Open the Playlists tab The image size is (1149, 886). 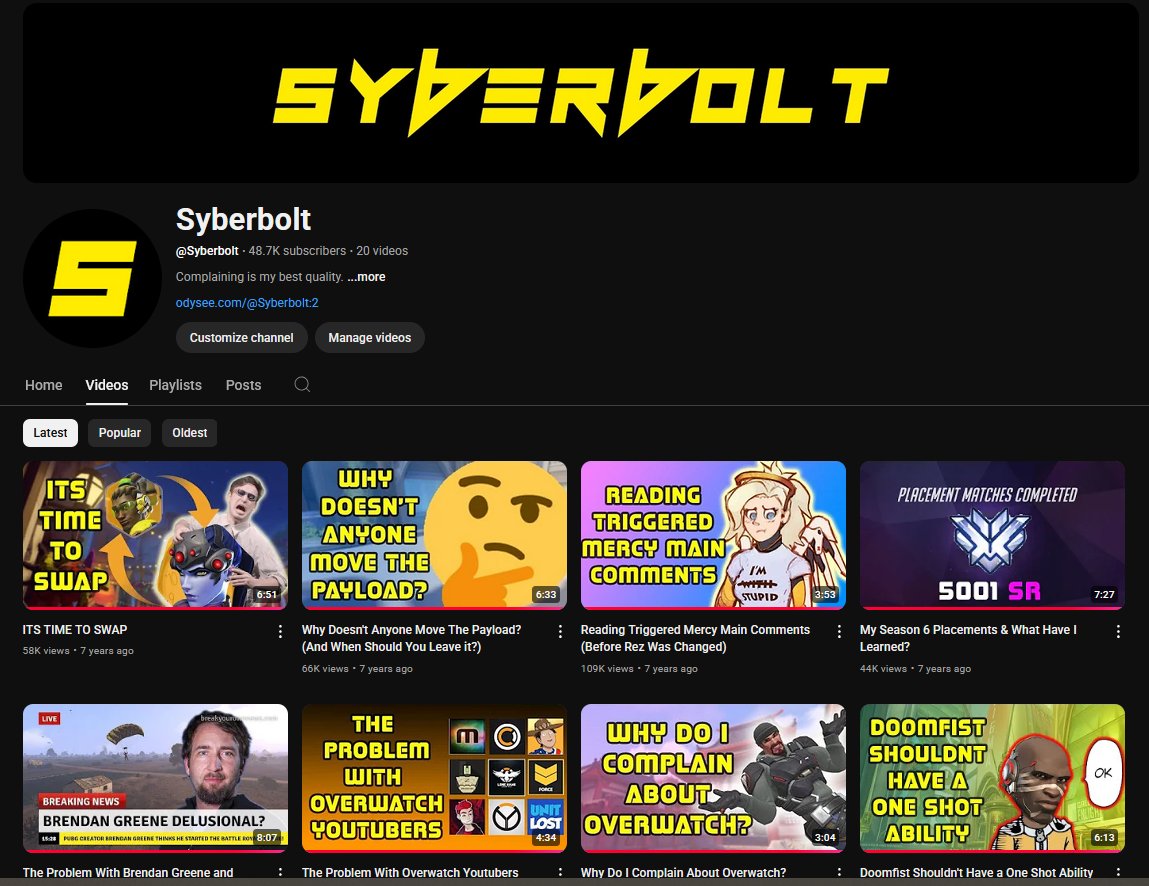click(175, 385)
